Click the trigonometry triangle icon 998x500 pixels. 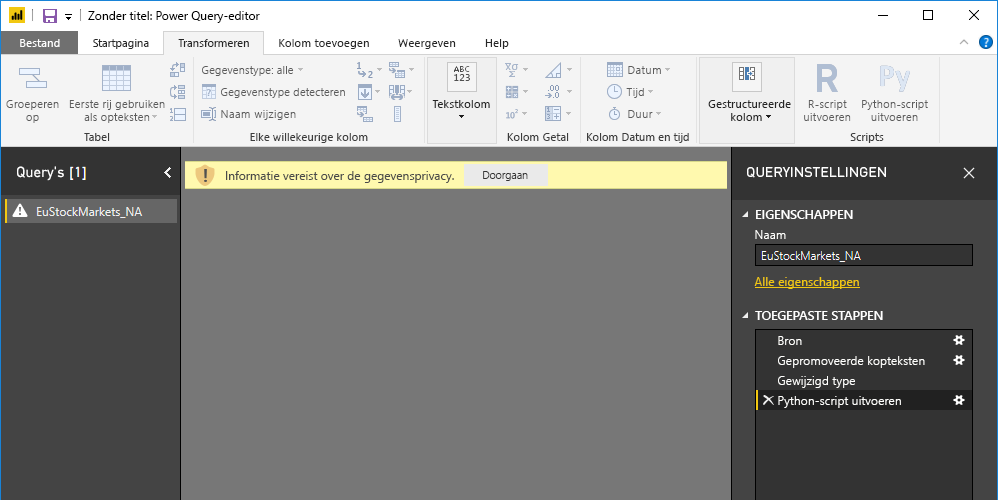[x=553, y=69]
